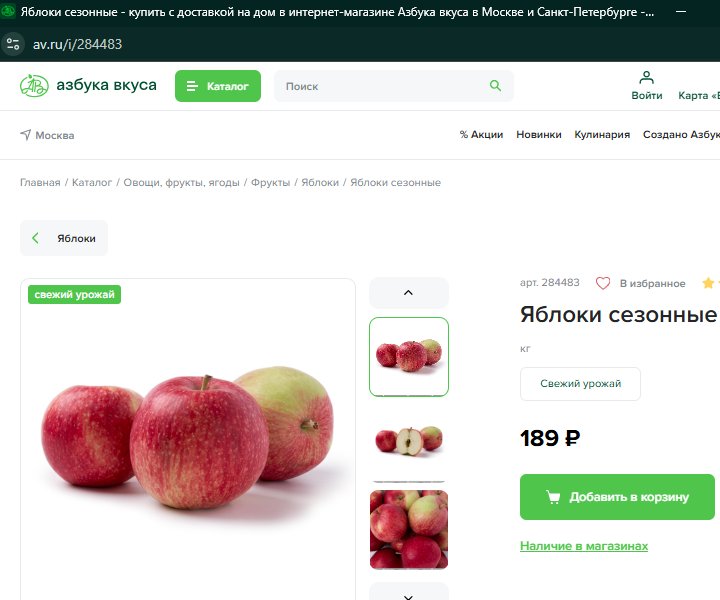Click the Москва location arrow icon
720x600 pixels.
click(x=25, y=135)
